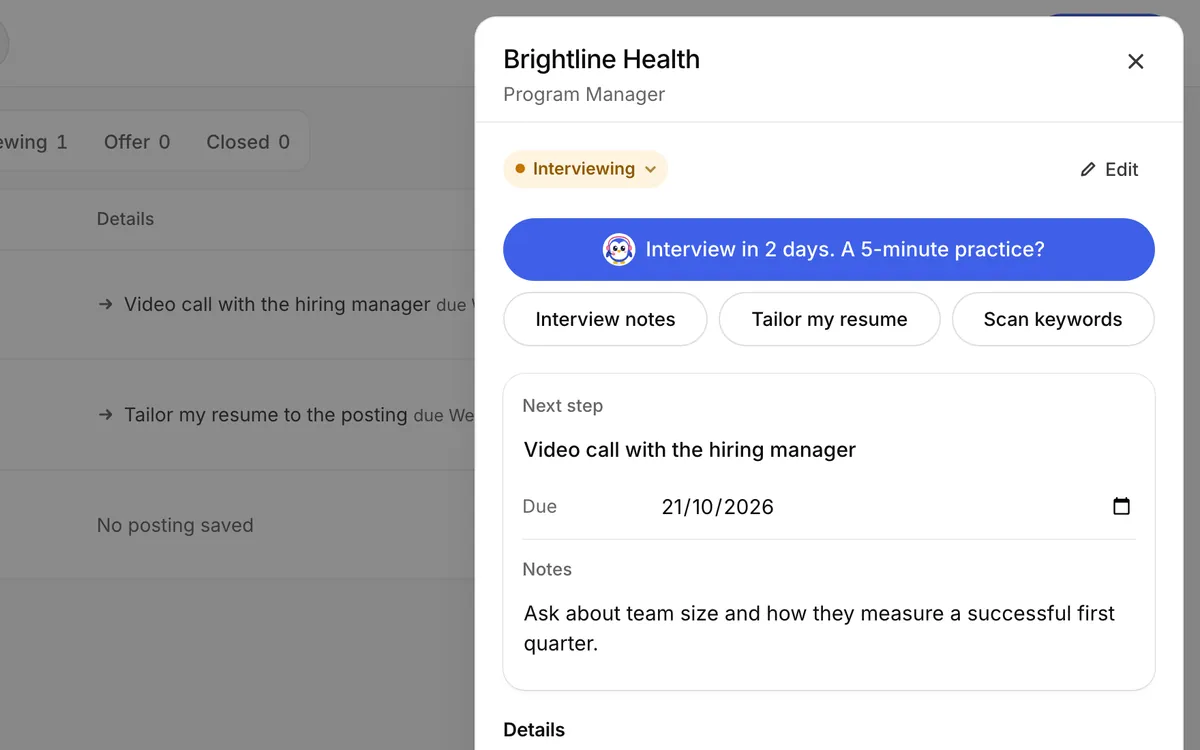Start the 5-minute interview practice
Viewport: 1200px width, 750px height.
(x=828, y=249)
